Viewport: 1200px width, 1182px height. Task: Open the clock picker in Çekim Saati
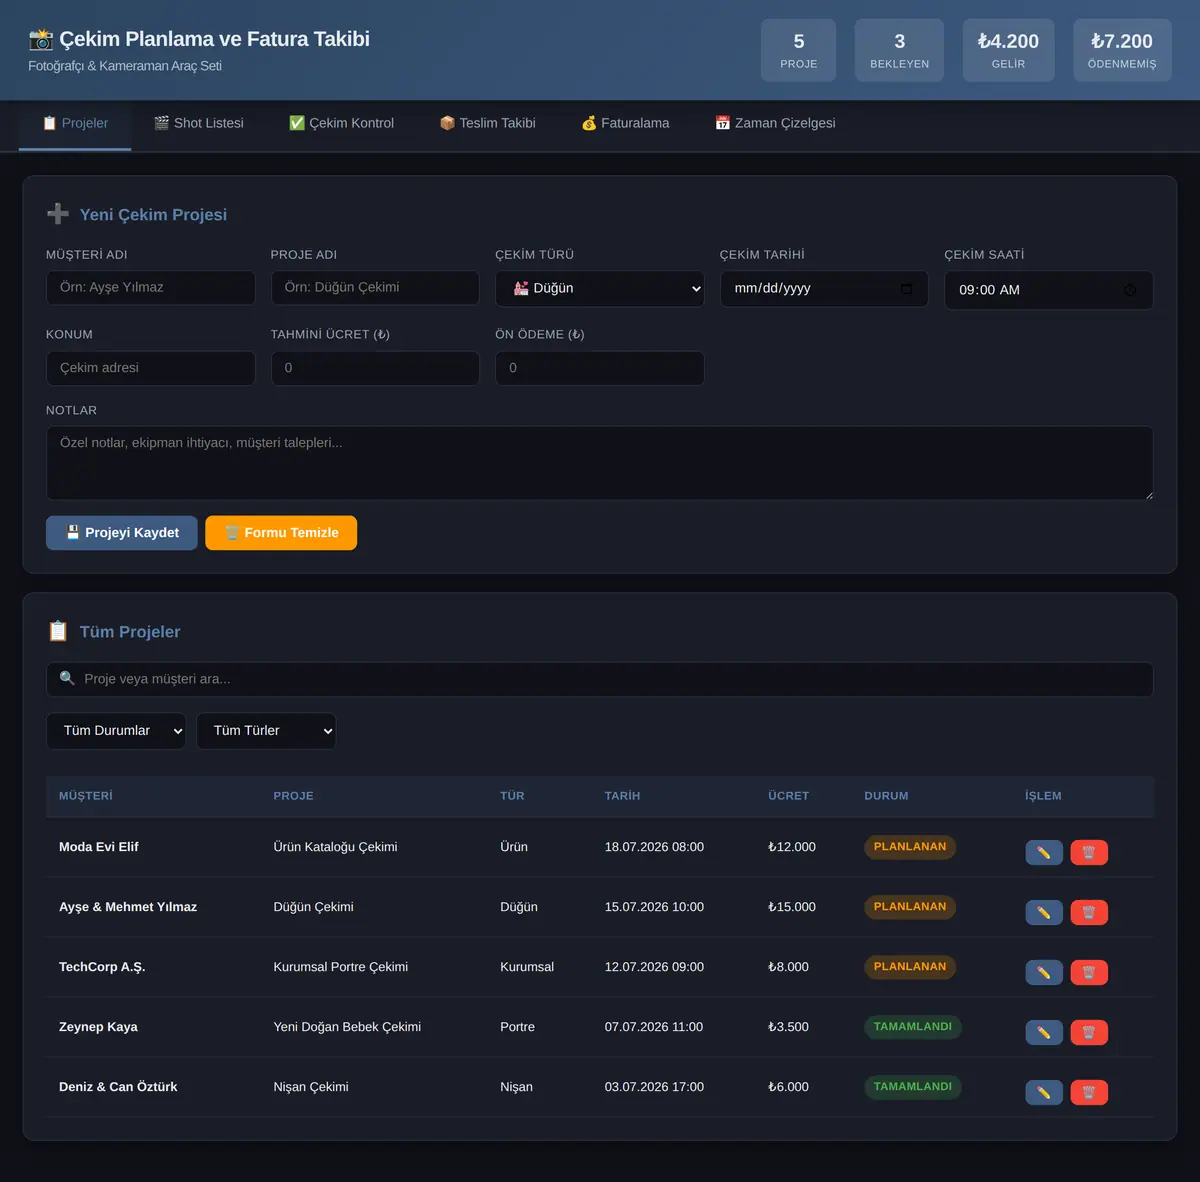[x=1130, y=290]
